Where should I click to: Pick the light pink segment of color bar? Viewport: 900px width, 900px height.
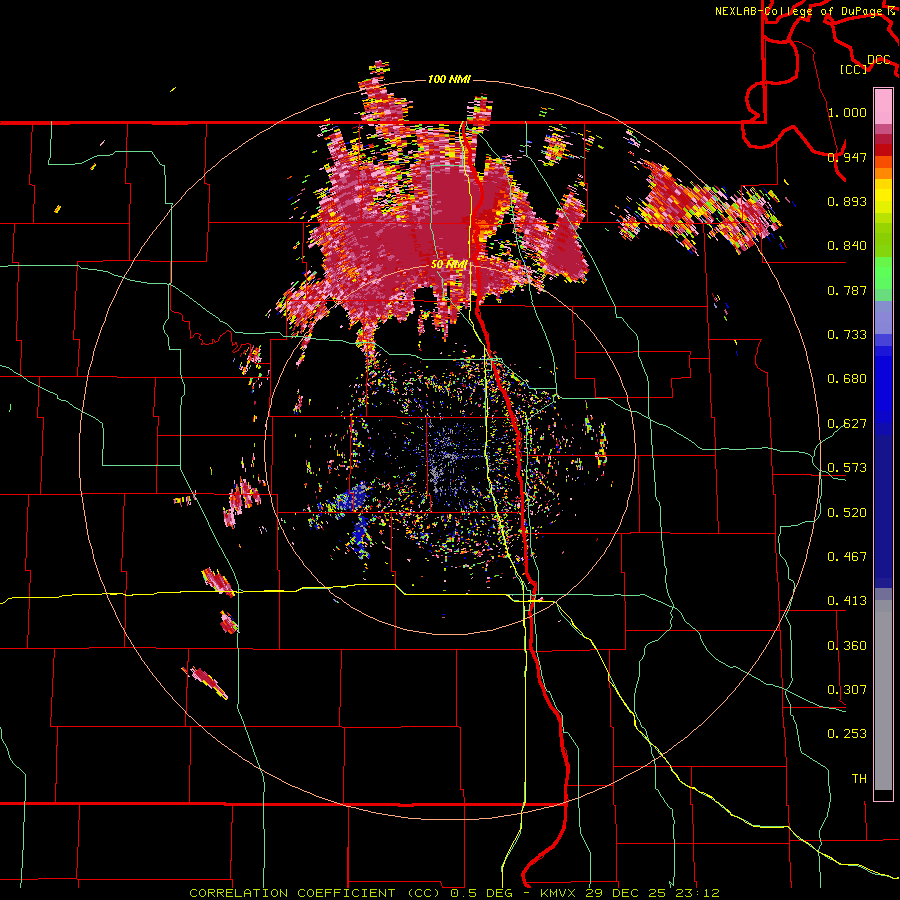(x=883, y=107)
